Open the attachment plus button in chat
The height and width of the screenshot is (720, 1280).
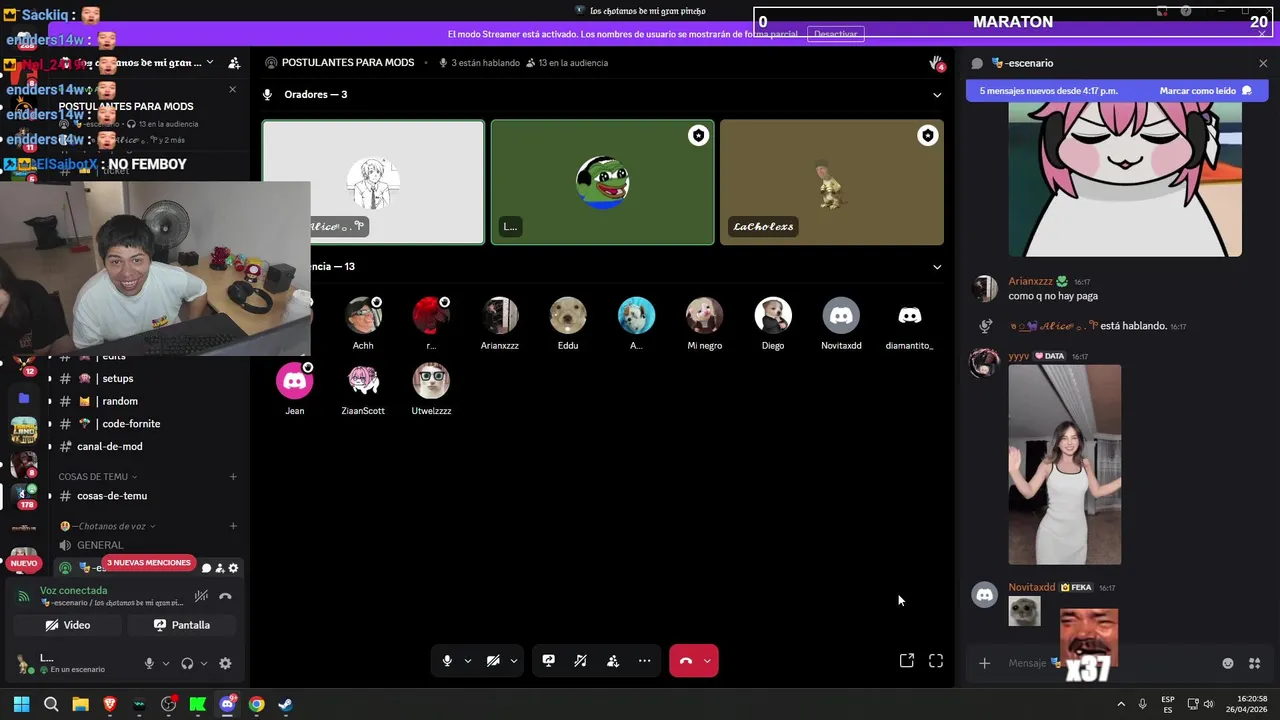(x=984, y=663)
